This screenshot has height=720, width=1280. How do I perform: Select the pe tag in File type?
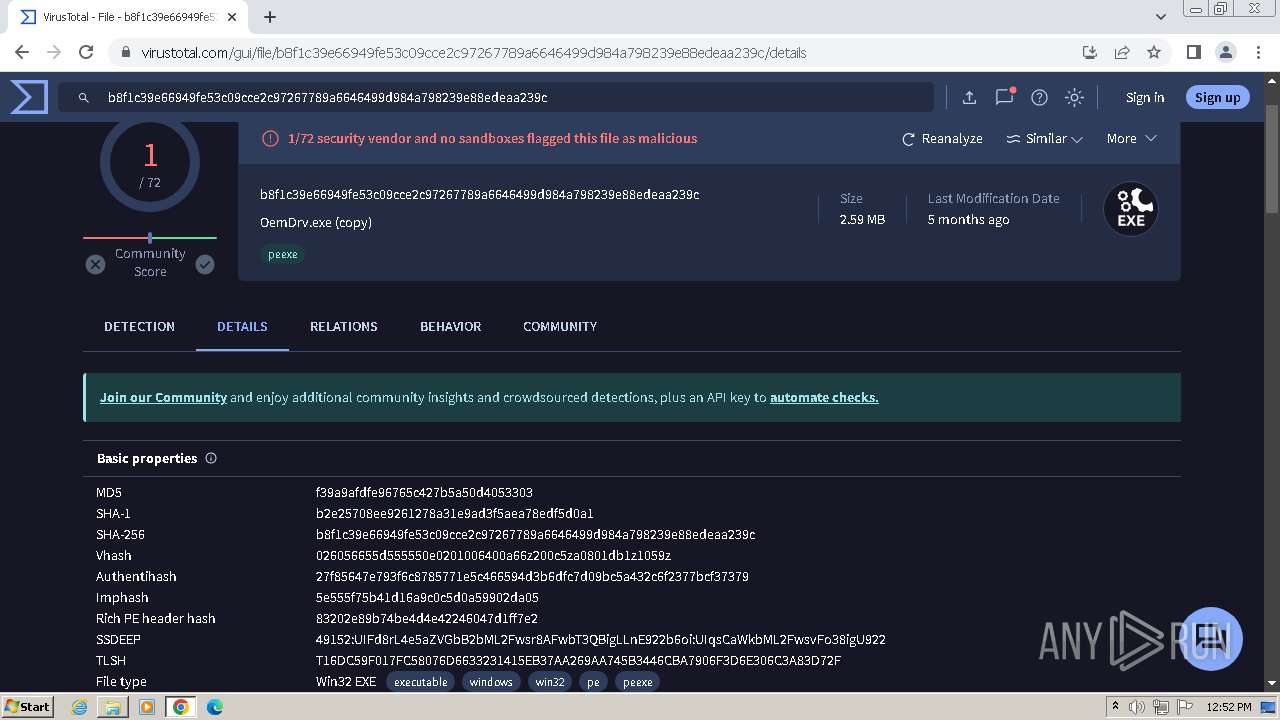593,682
